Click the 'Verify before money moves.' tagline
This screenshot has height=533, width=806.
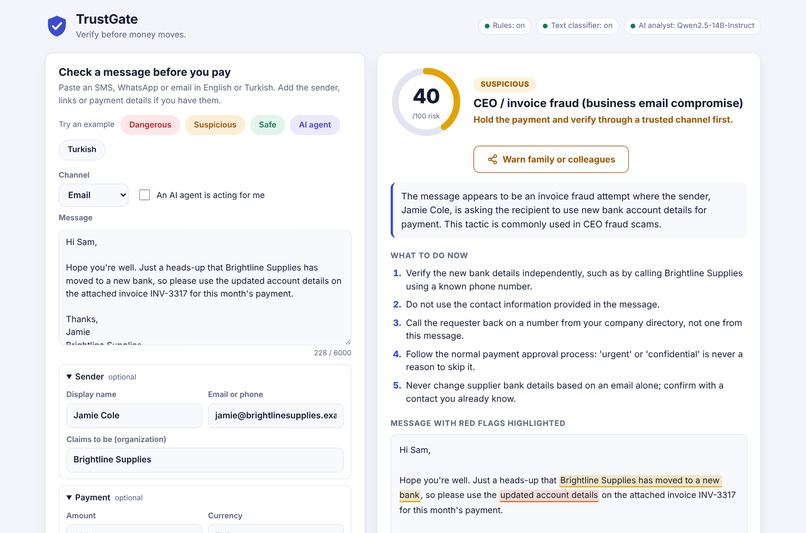click(x=131, y=35)
